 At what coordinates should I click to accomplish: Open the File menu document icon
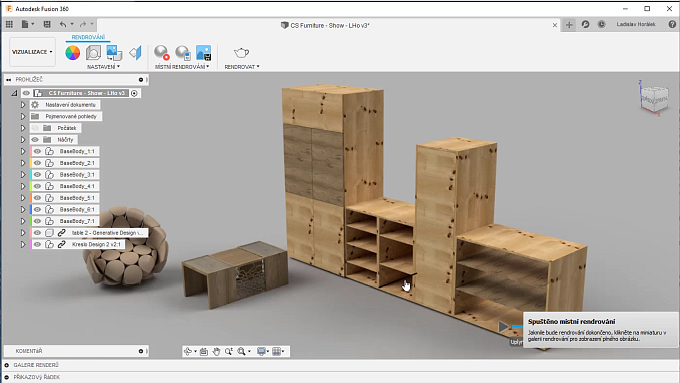tap(25, 25)
